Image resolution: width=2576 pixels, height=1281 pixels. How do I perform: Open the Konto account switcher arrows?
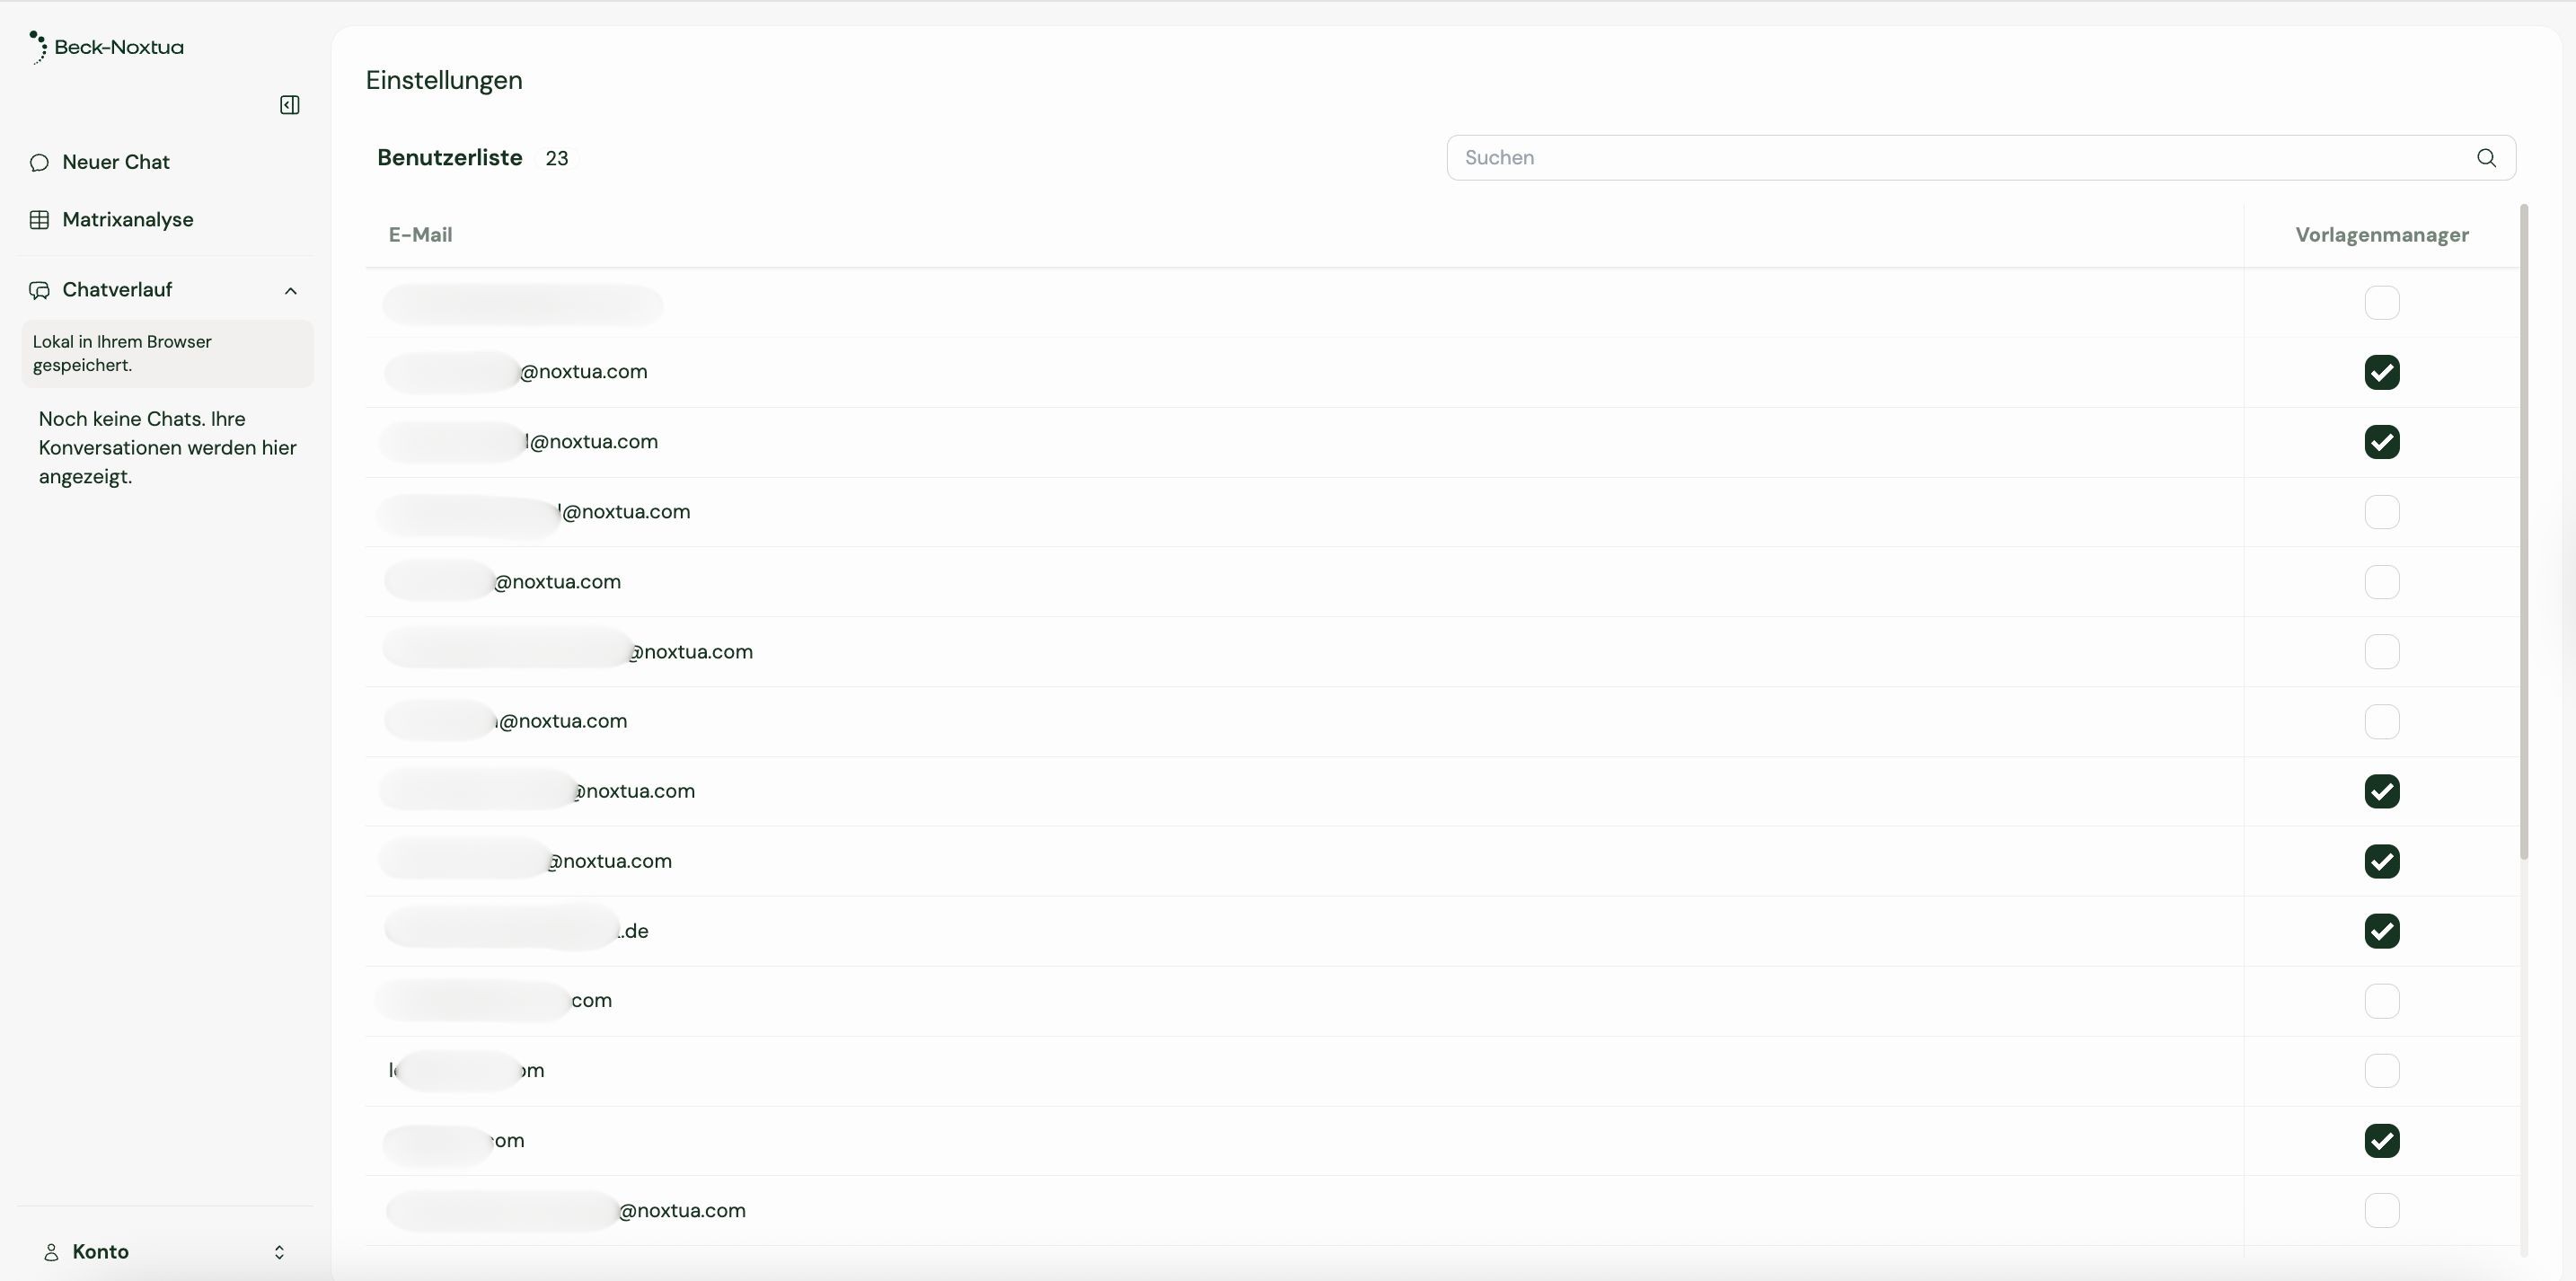pos(279,1252)
